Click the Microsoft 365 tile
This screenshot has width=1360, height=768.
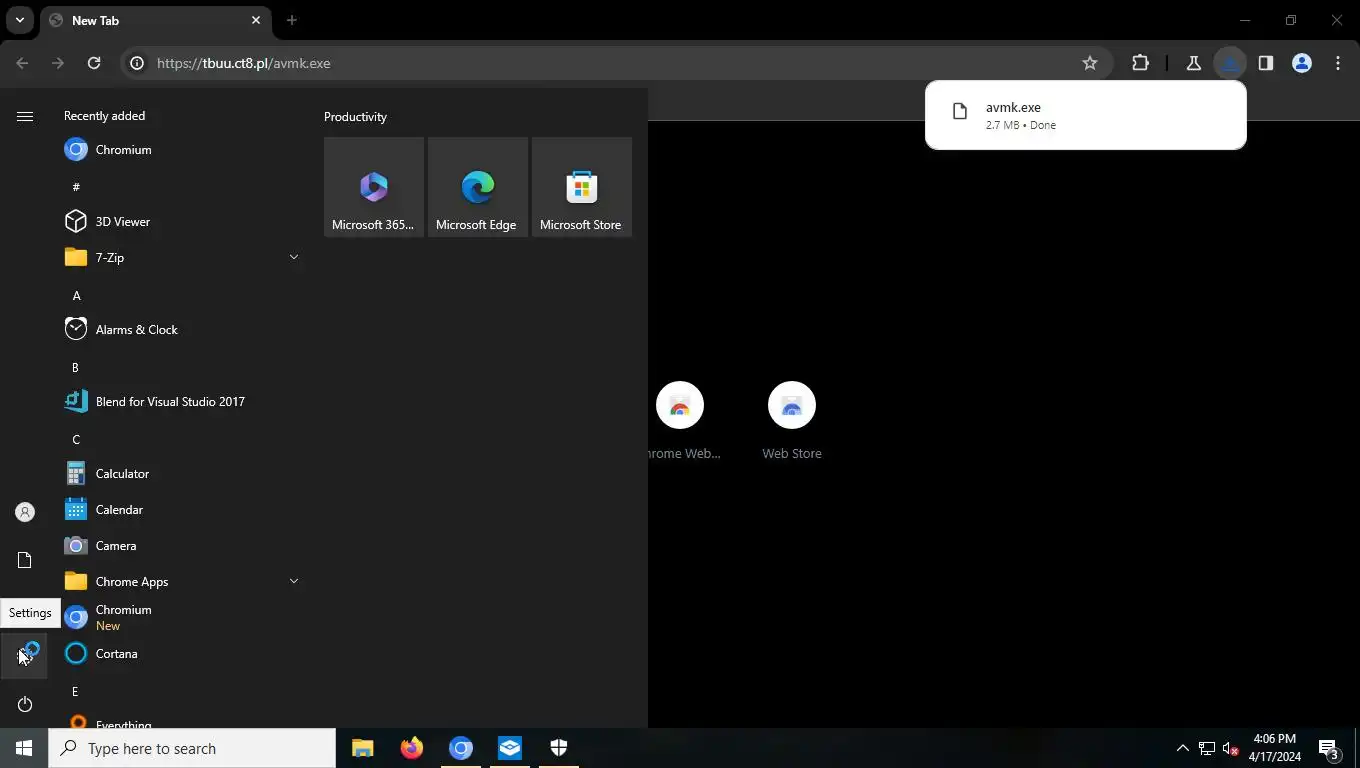point(374,187)
